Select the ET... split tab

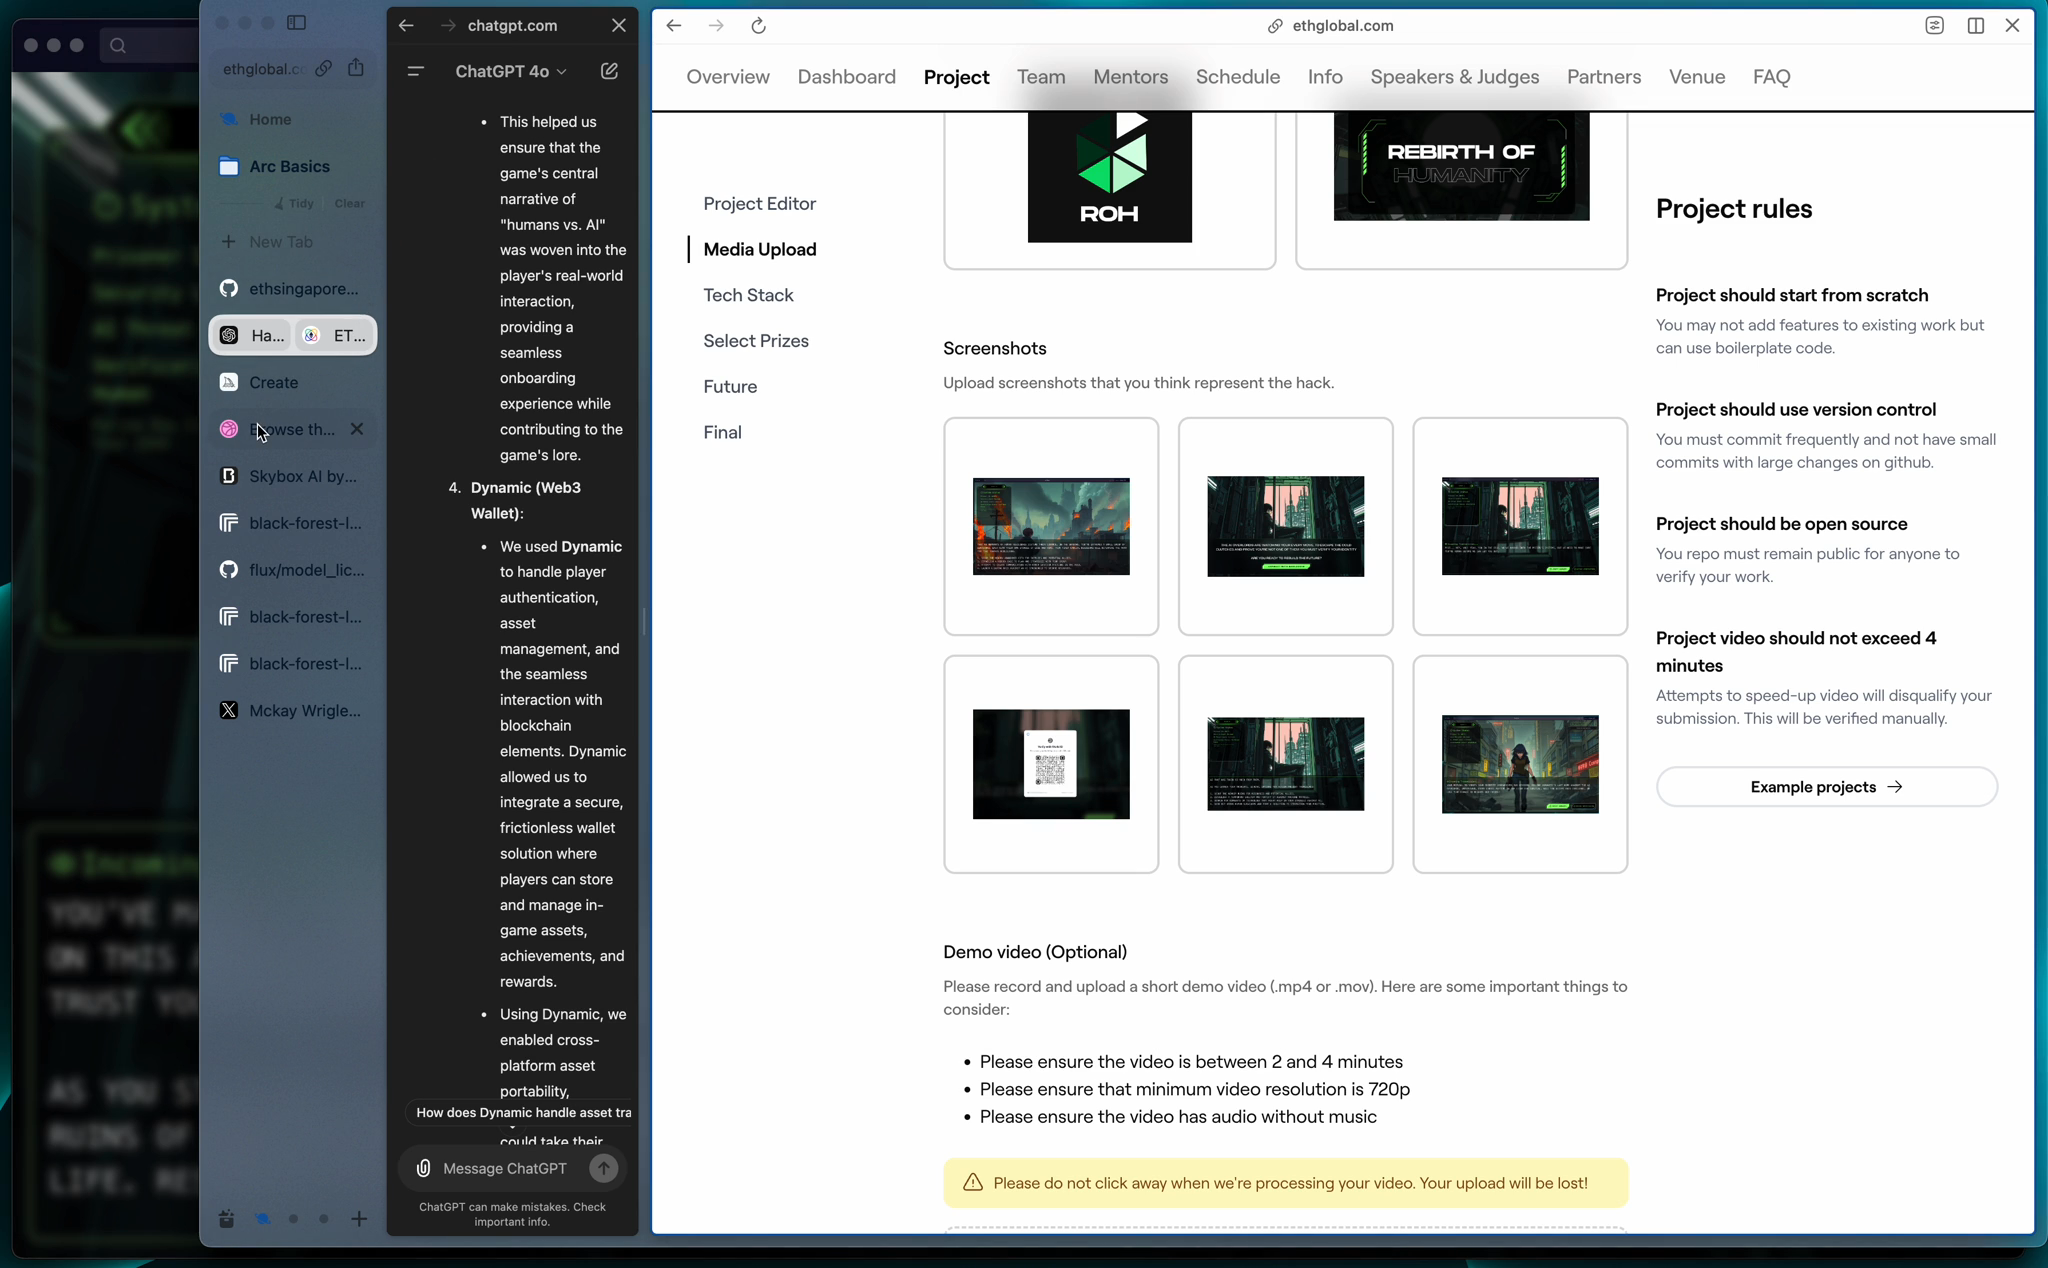(x=335, y=336)
